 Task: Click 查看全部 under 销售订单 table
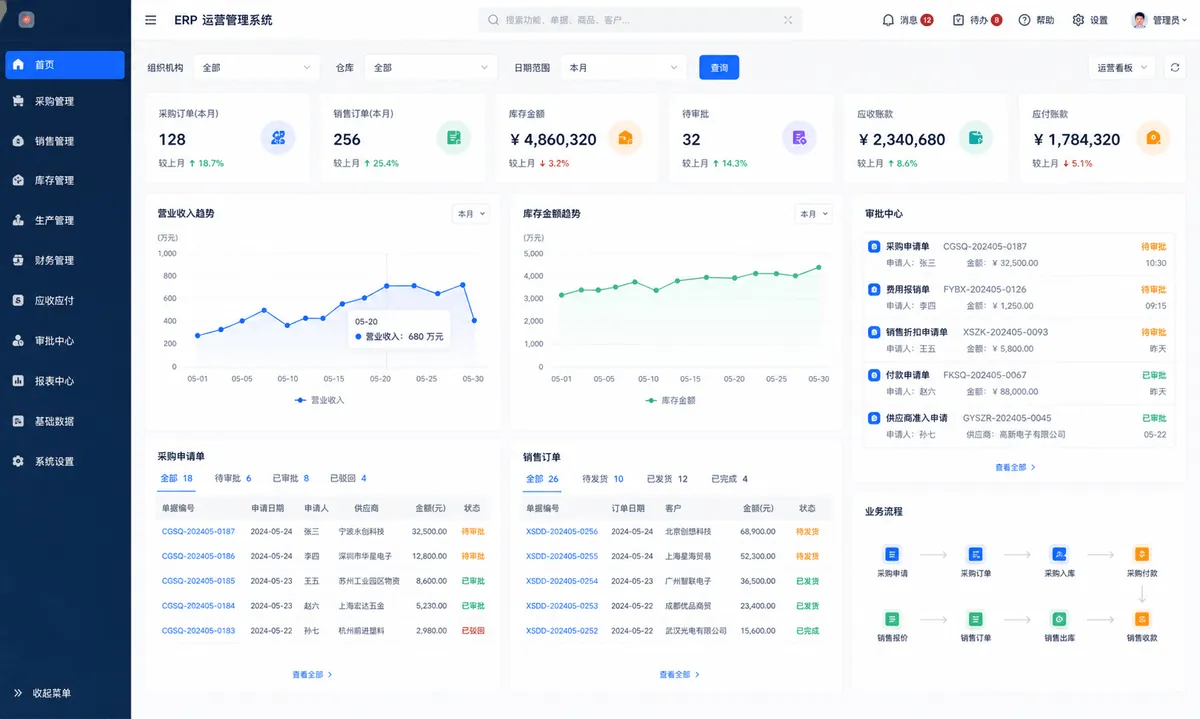pyautogui.click(x=680, y=675)
